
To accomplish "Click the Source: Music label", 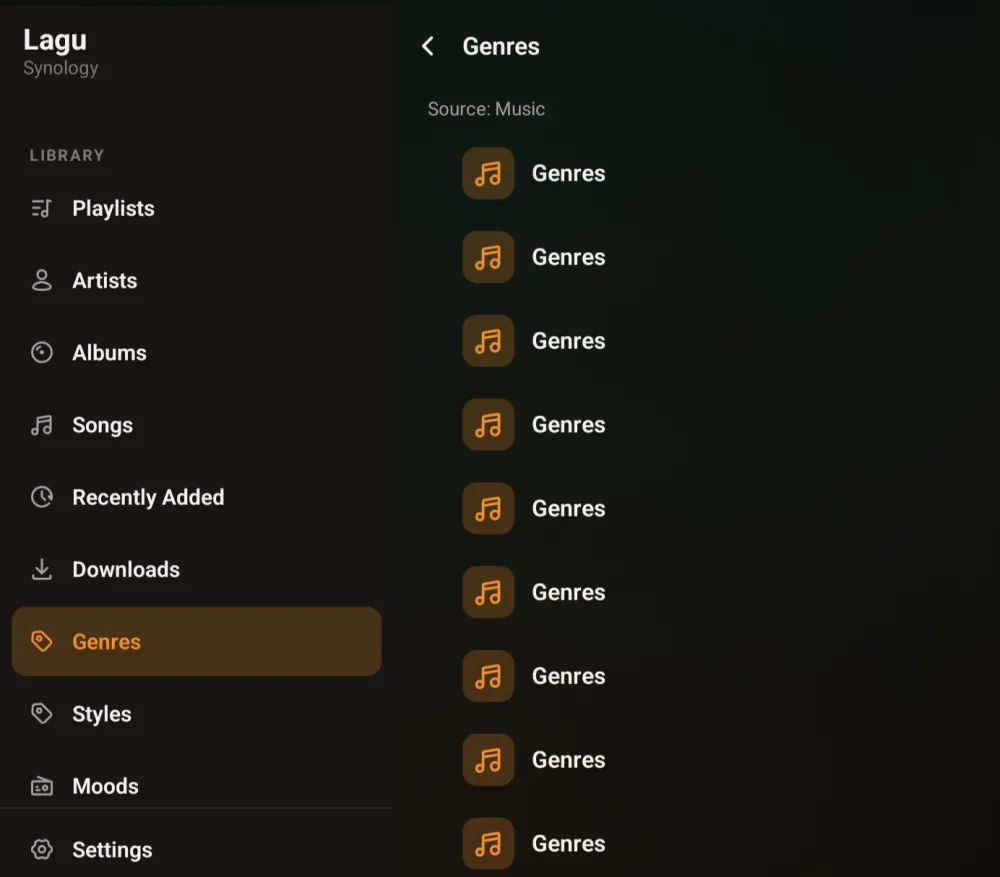I will point(486,109).
